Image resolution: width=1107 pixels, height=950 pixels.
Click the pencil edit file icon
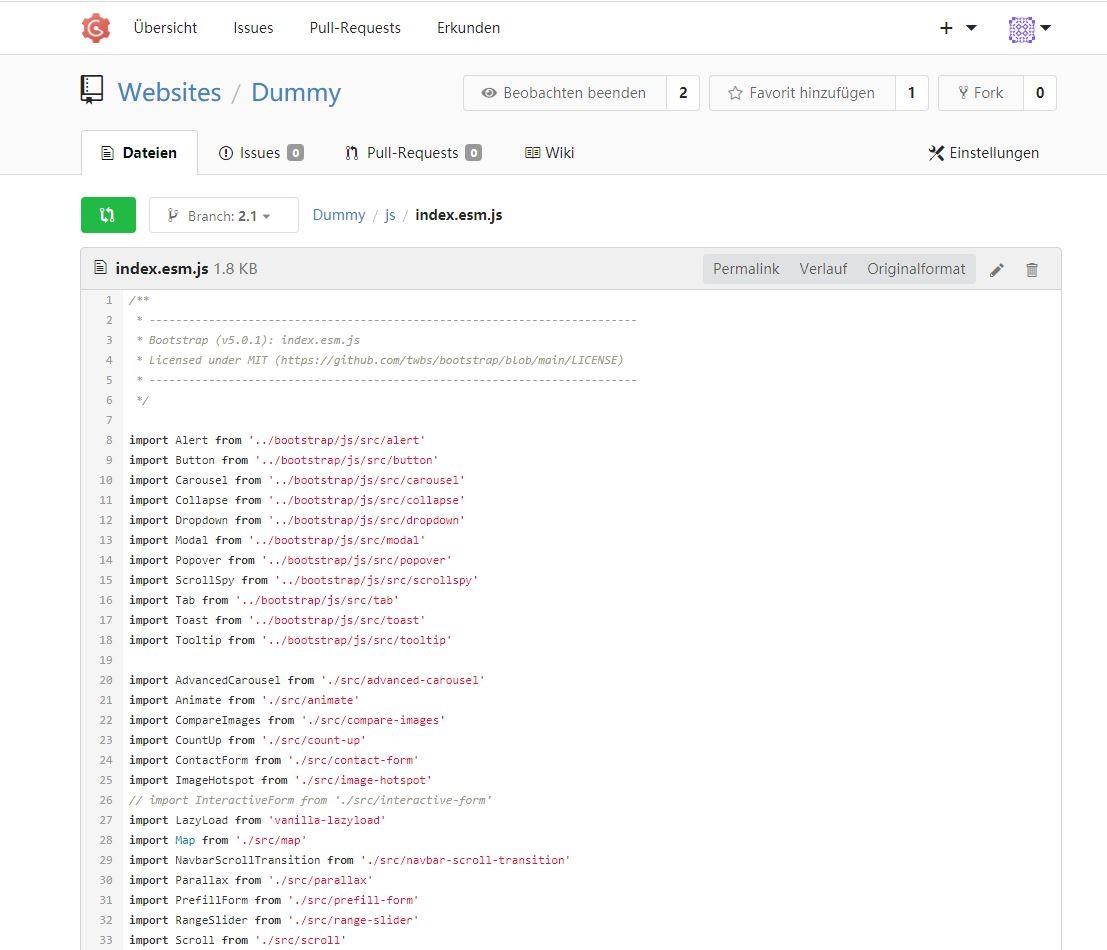click(x=996, y=270)
